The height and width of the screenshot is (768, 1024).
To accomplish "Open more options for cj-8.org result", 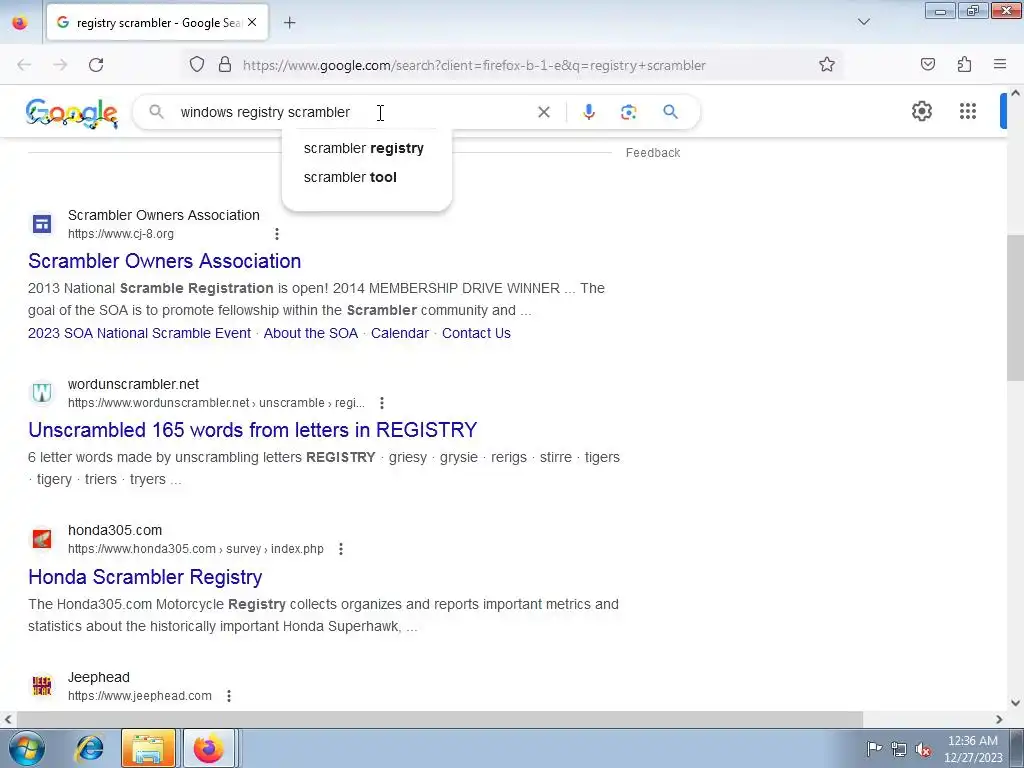I will click(277, 234).
